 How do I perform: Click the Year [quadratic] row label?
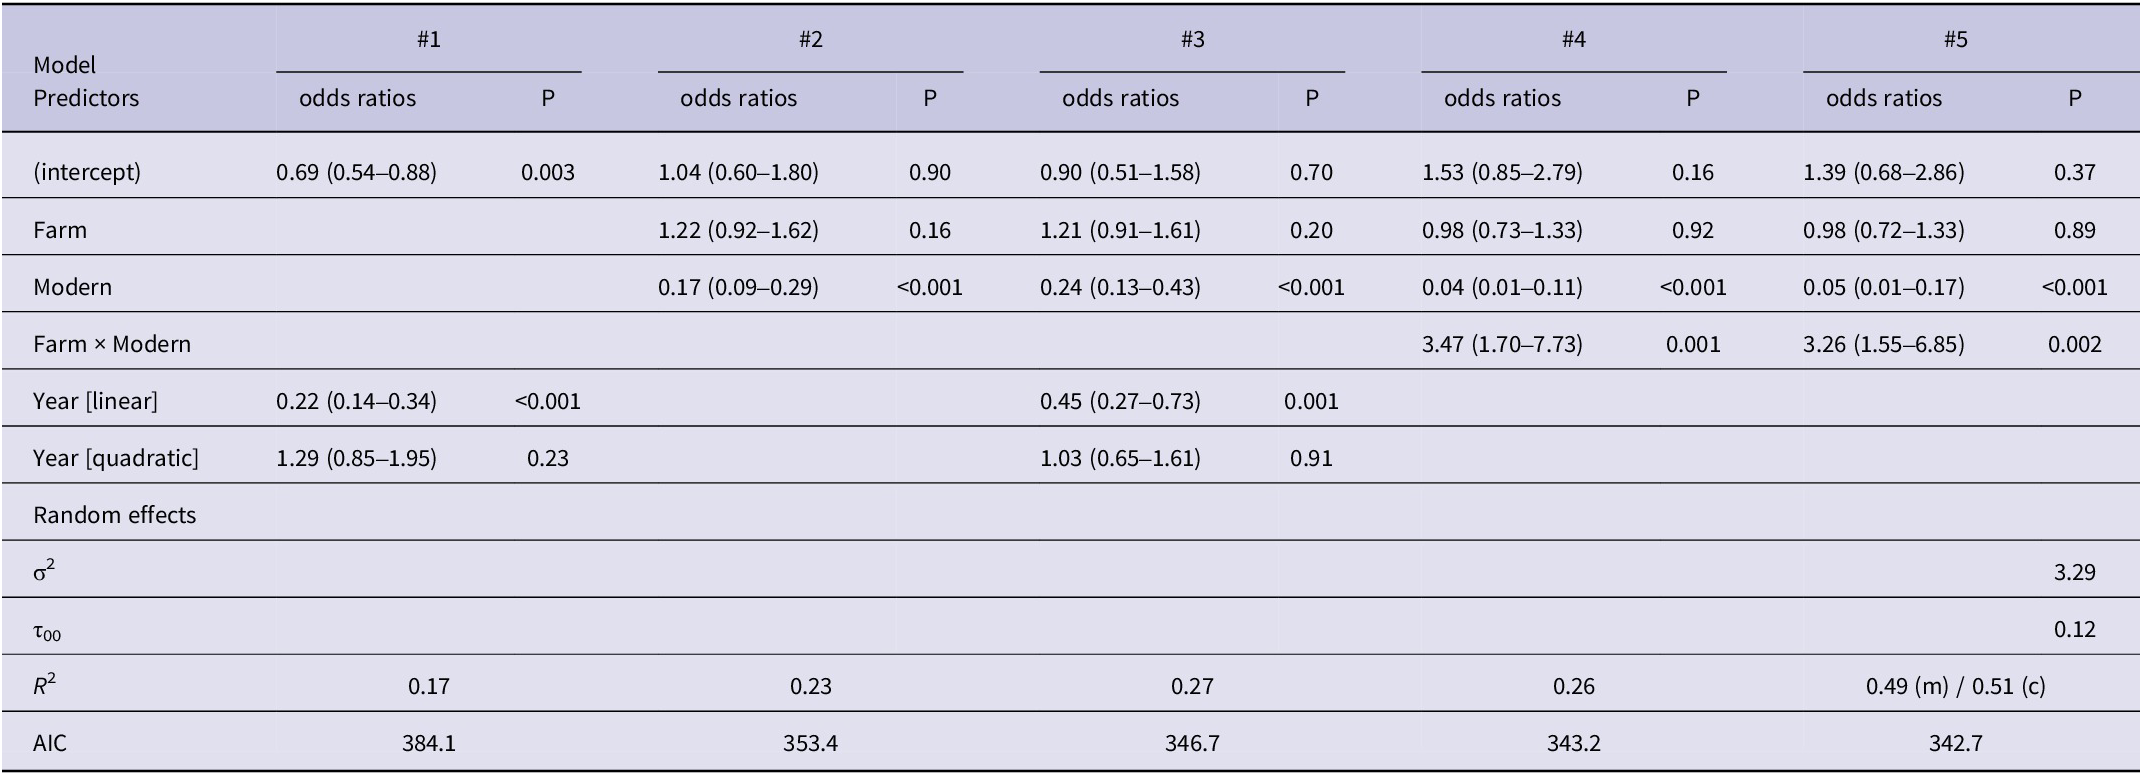point(116,458)
